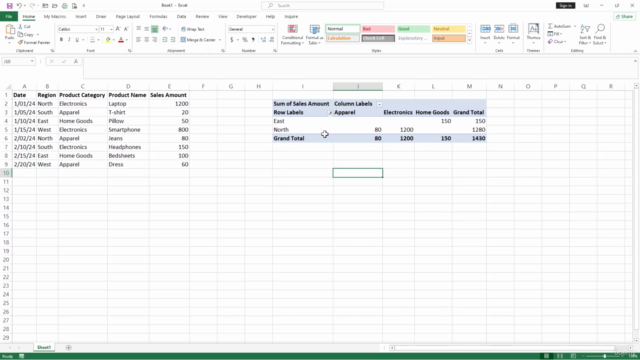Screen dimensions: 640x360
Task: Apply comma style number format
Action: coord(253,40)
